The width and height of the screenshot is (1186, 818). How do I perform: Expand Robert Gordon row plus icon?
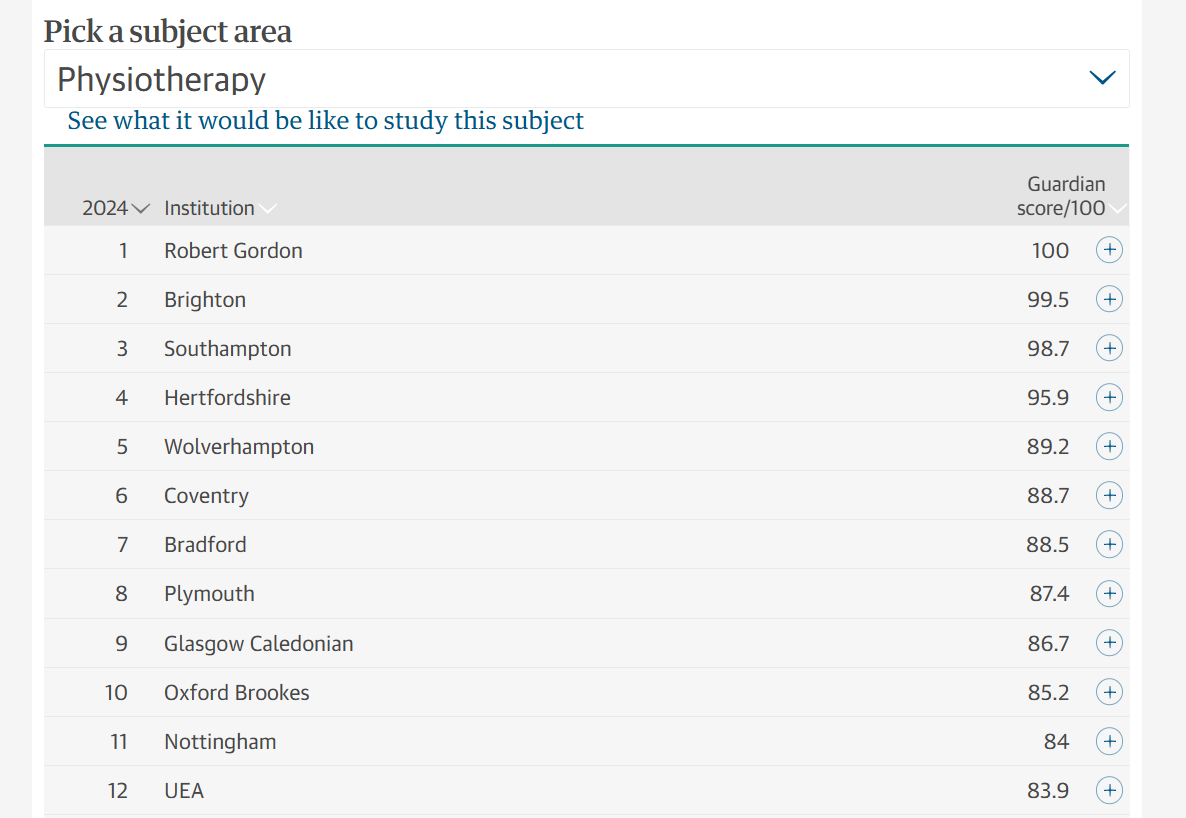(x=1109, y=250)
